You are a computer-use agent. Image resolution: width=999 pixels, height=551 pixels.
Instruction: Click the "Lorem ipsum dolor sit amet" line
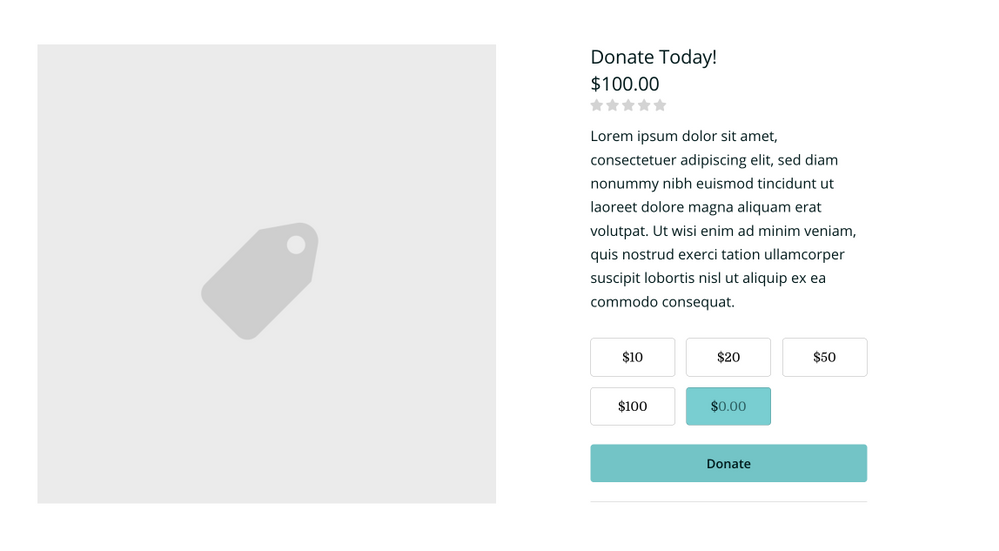684,136
